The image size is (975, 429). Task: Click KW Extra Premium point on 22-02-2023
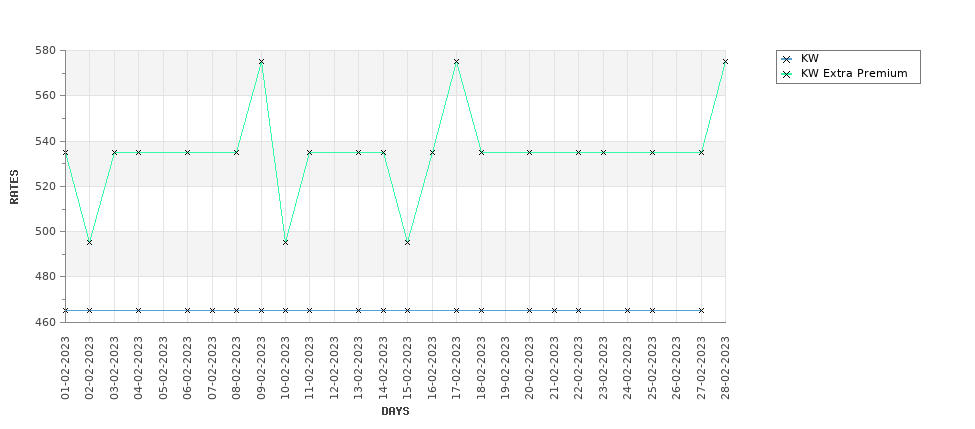578,152
